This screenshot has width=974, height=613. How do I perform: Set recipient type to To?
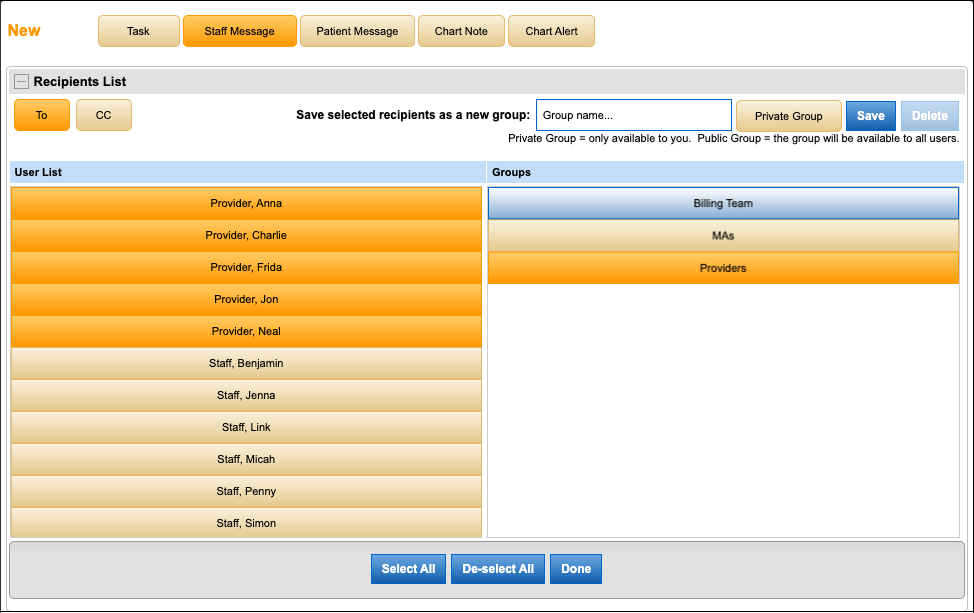coord(41,115)
